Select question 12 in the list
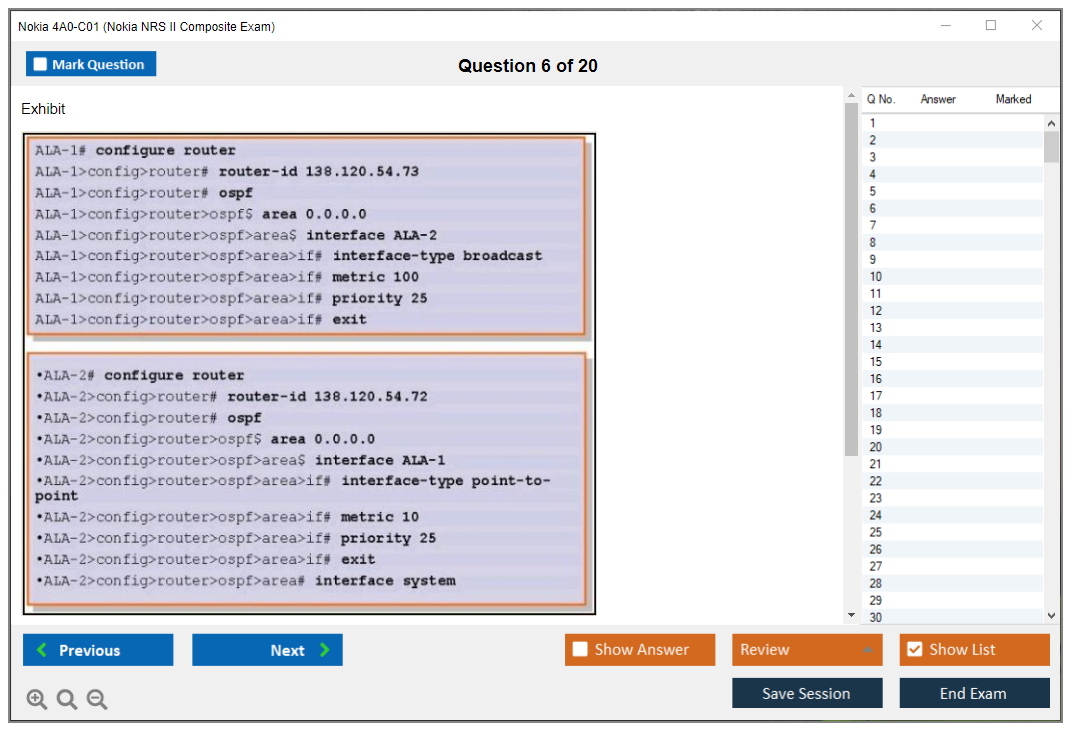Viewport: 1075px width, 735px height. tap(876, 311)
